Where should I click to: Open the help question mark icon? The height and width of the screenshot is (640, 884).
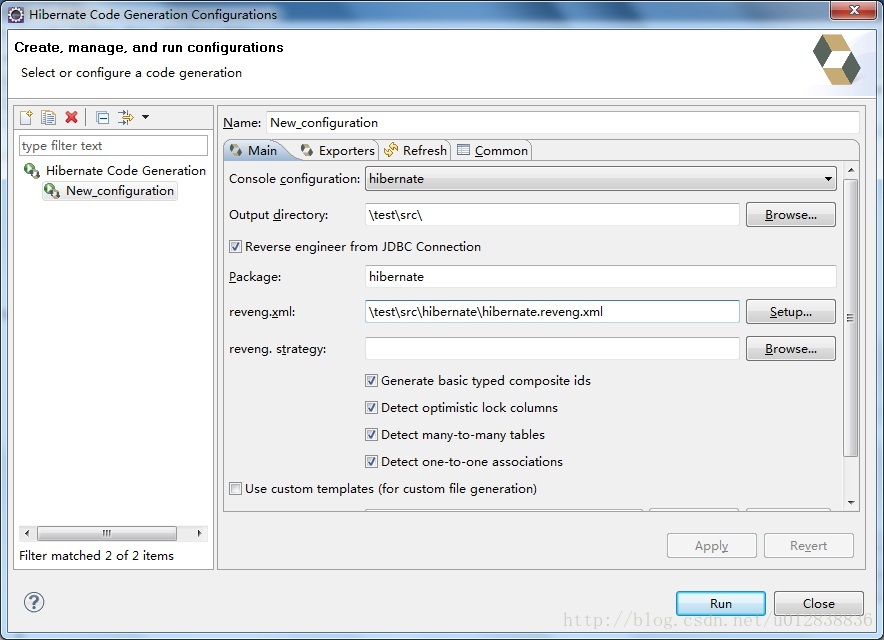(x=34, y=602)
